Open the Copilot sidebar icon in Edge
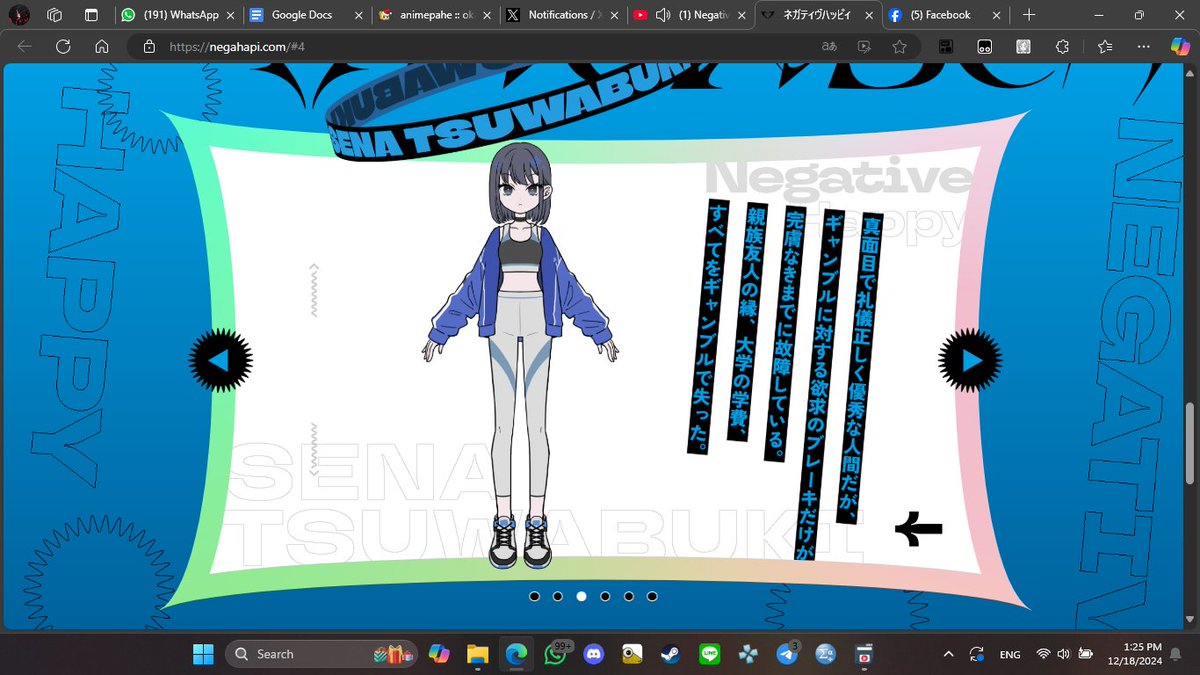The height and width of the screenshot is (675, 1200). pos(1181,45)
